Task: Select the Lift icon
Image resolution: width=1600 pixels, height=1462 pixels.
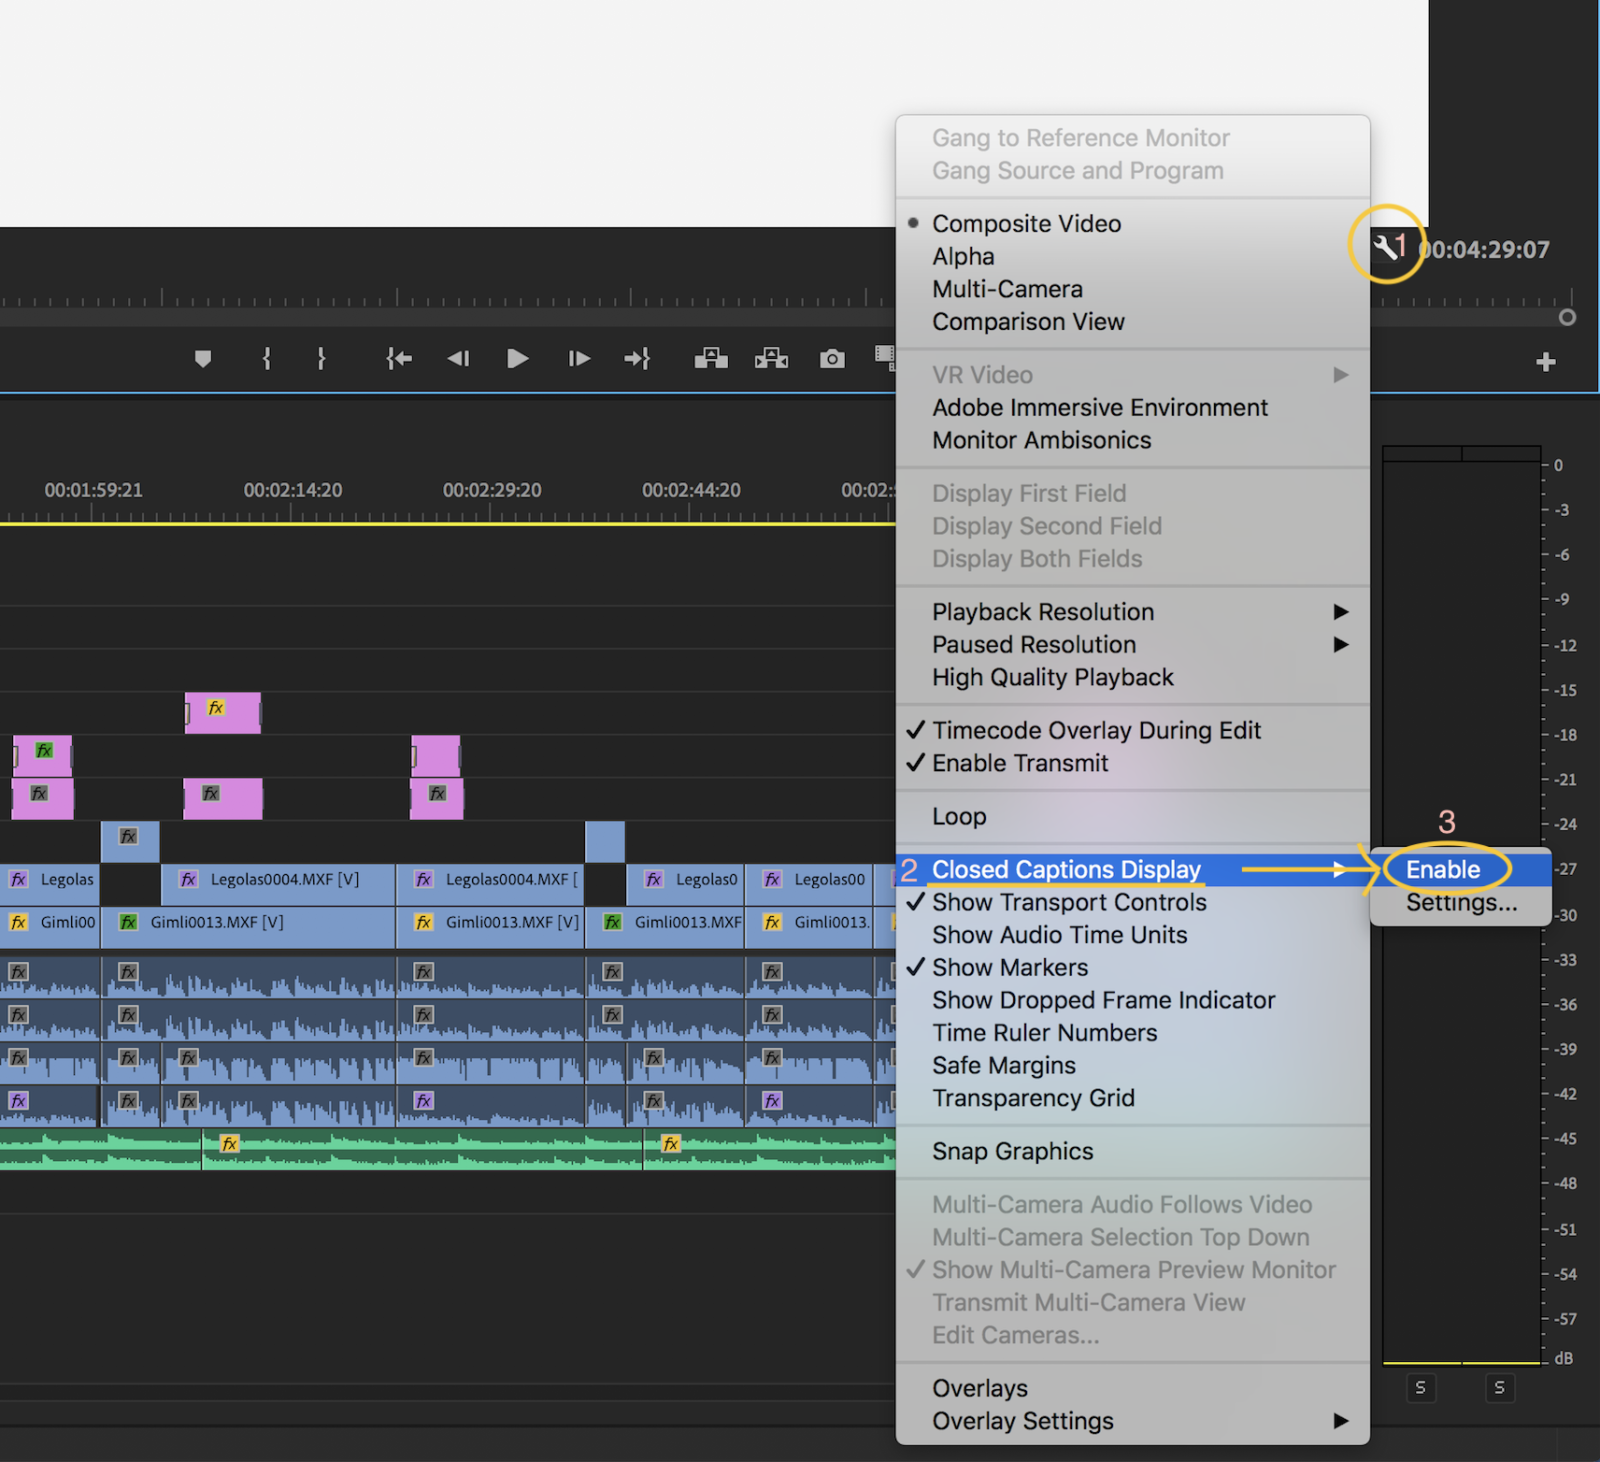Action: pos(711,358)
